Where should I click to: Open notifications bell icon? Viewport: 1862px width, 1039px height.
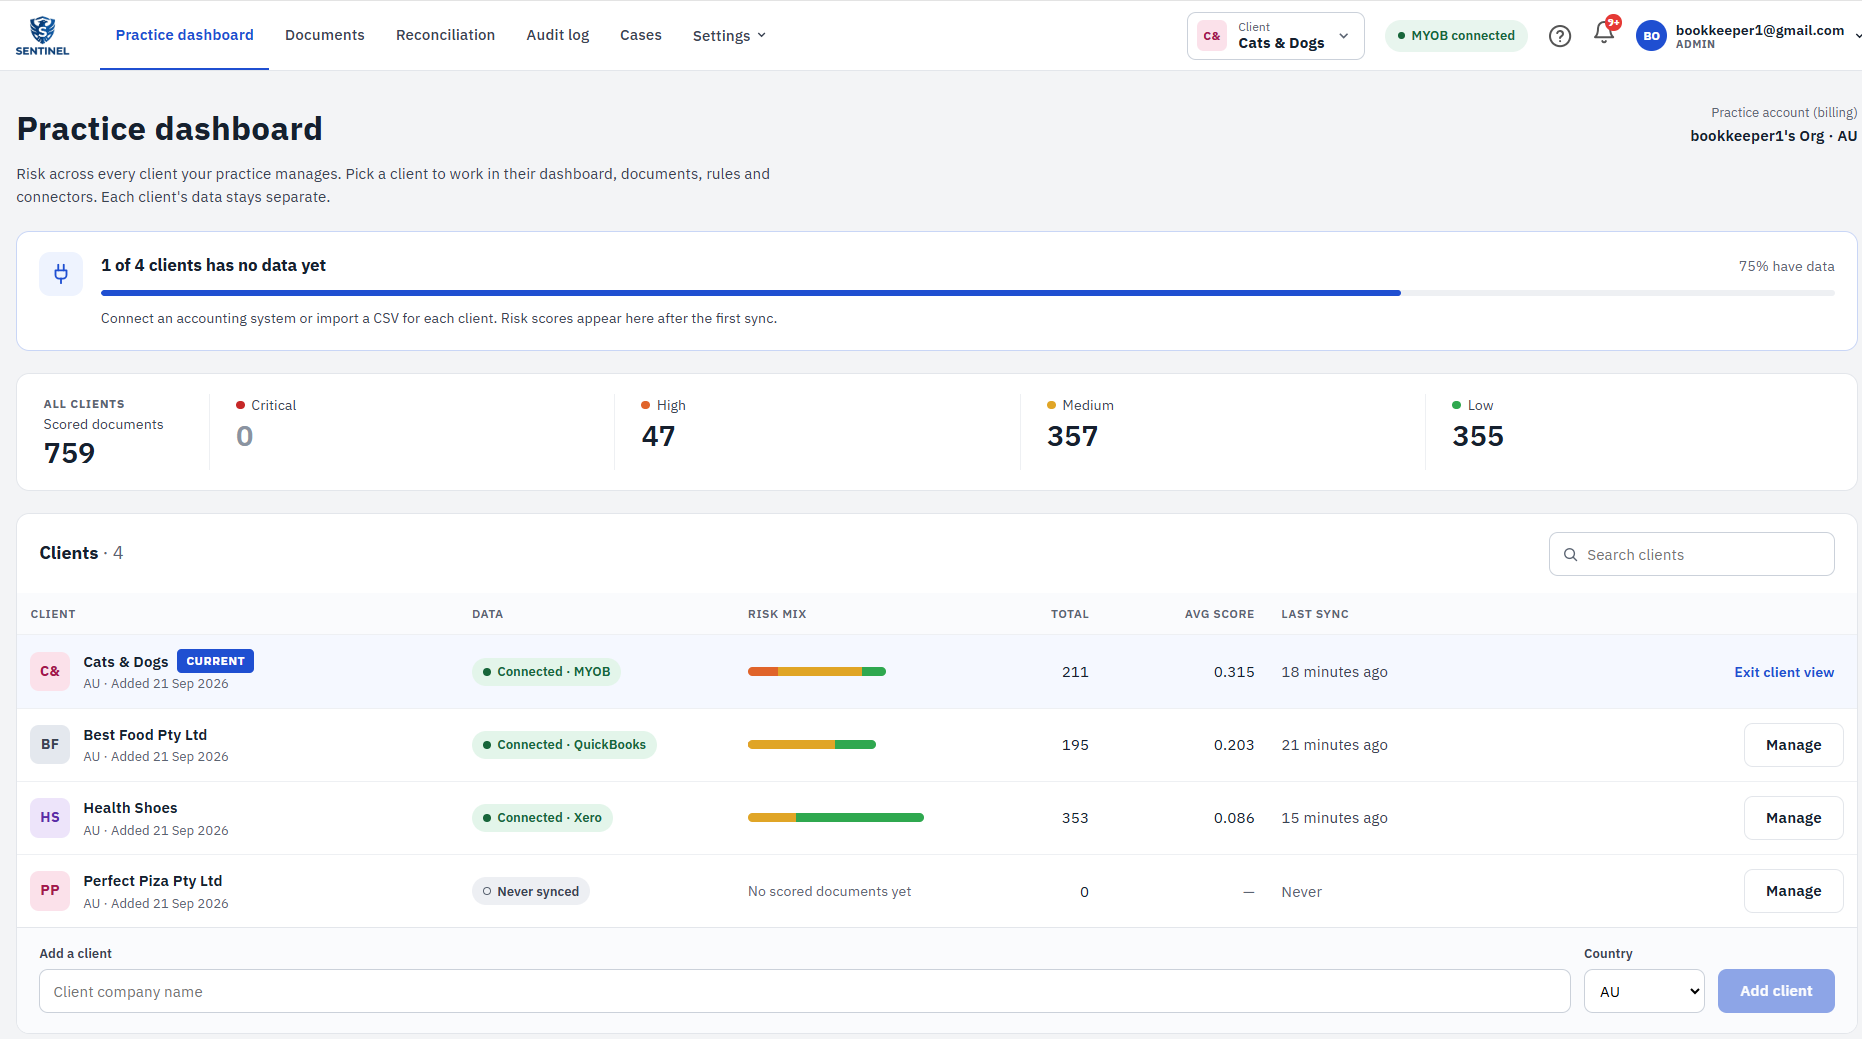point(1603,34)
